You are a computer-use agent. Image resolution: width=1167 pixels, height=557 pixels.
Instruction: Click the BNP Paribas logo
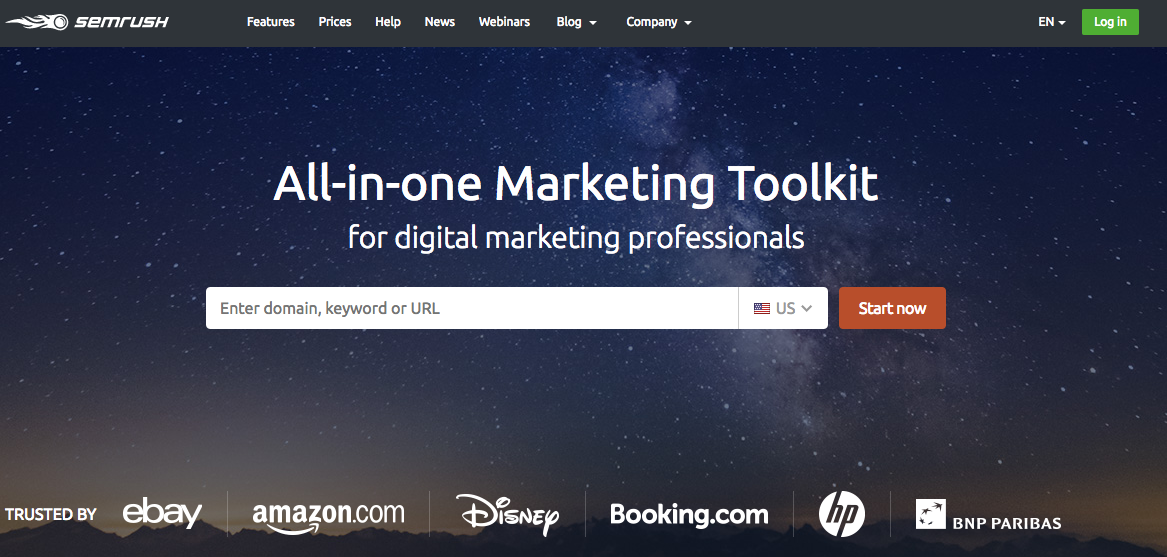[988, 515]
